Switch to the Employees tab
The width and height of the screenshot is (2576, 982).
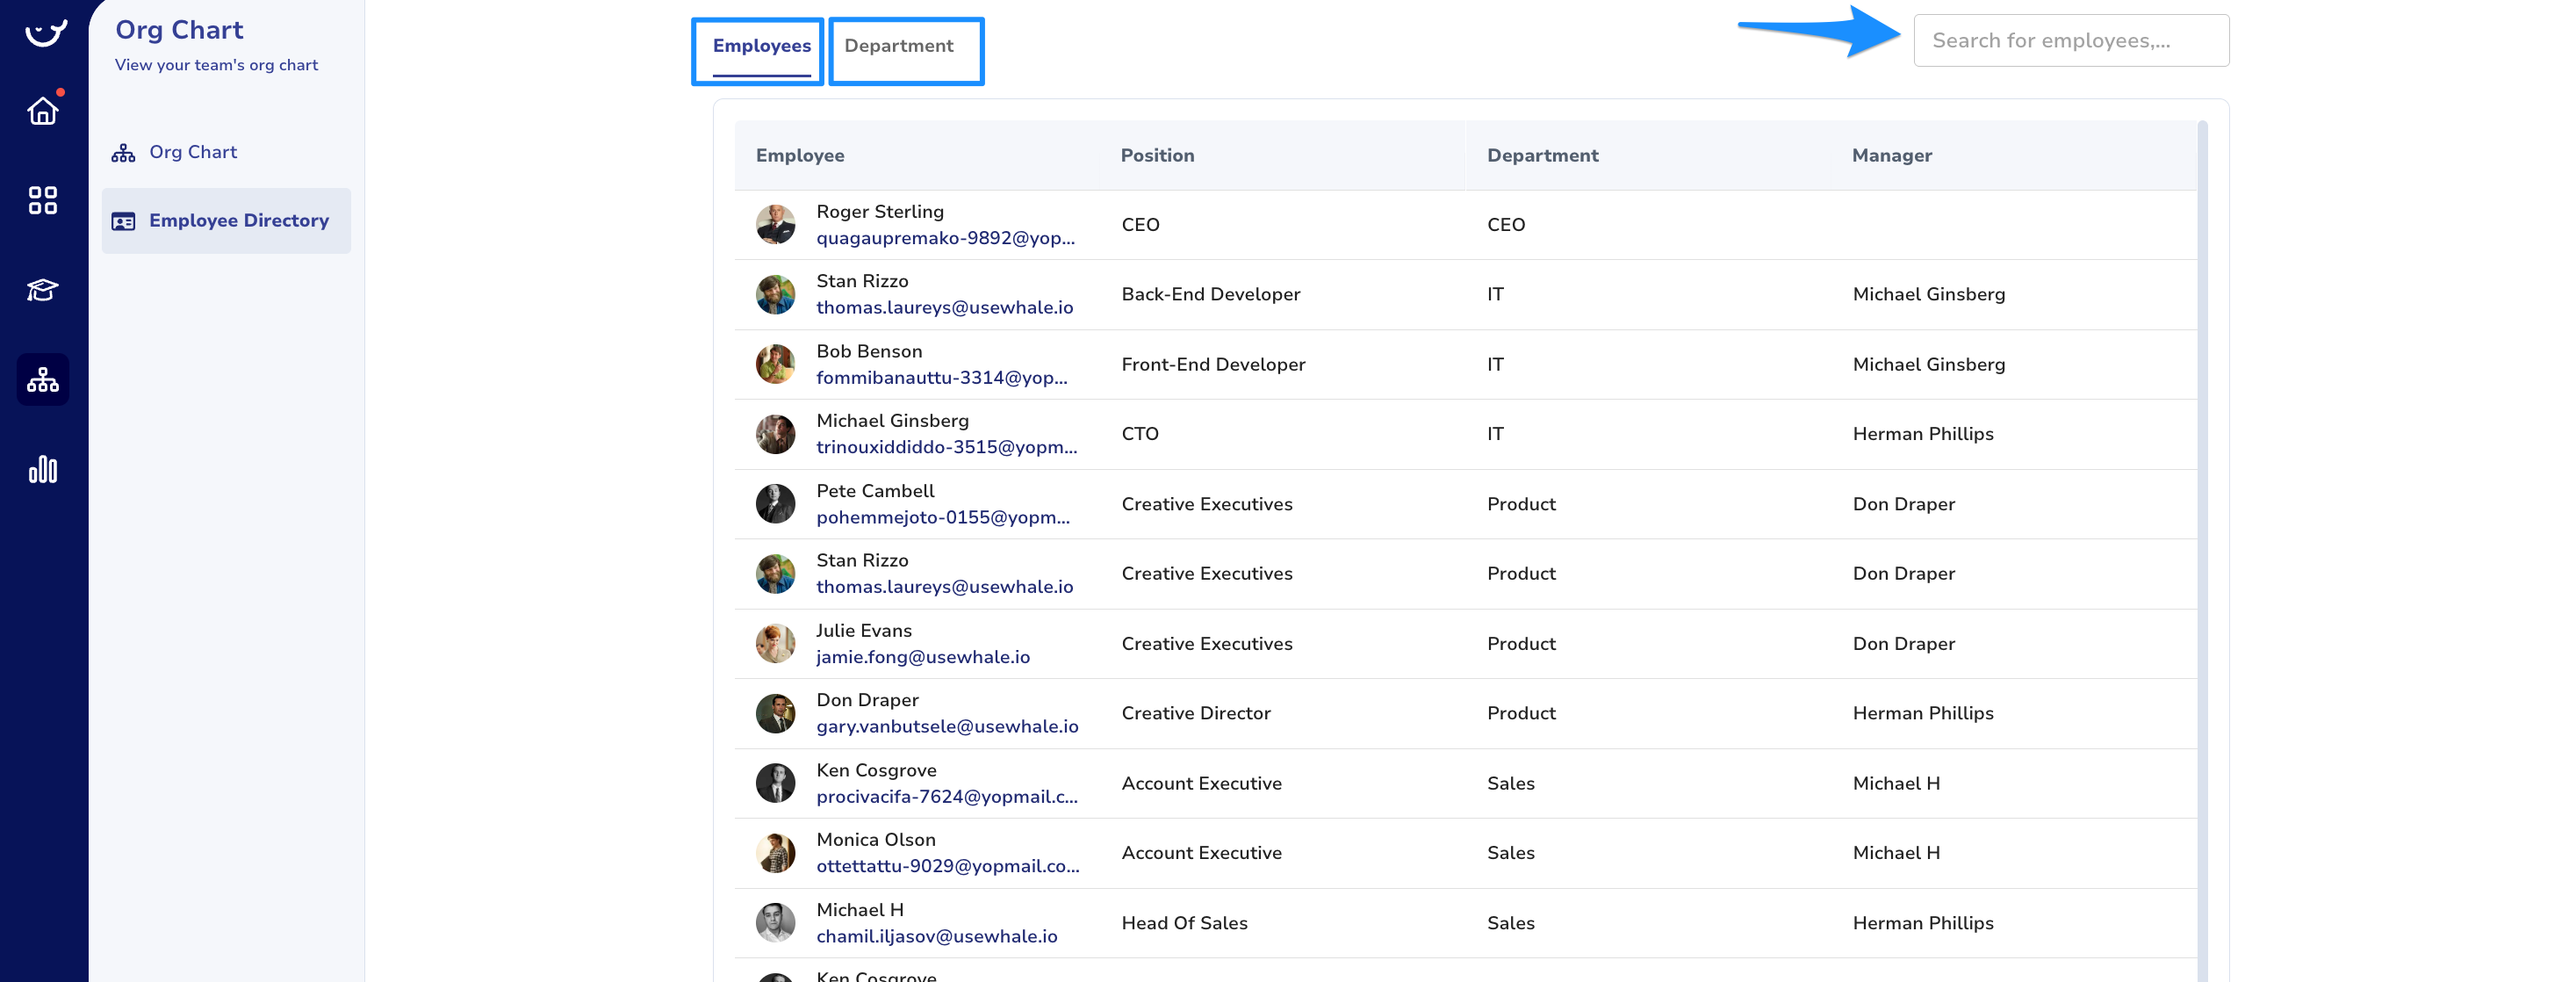coord(761,46)
